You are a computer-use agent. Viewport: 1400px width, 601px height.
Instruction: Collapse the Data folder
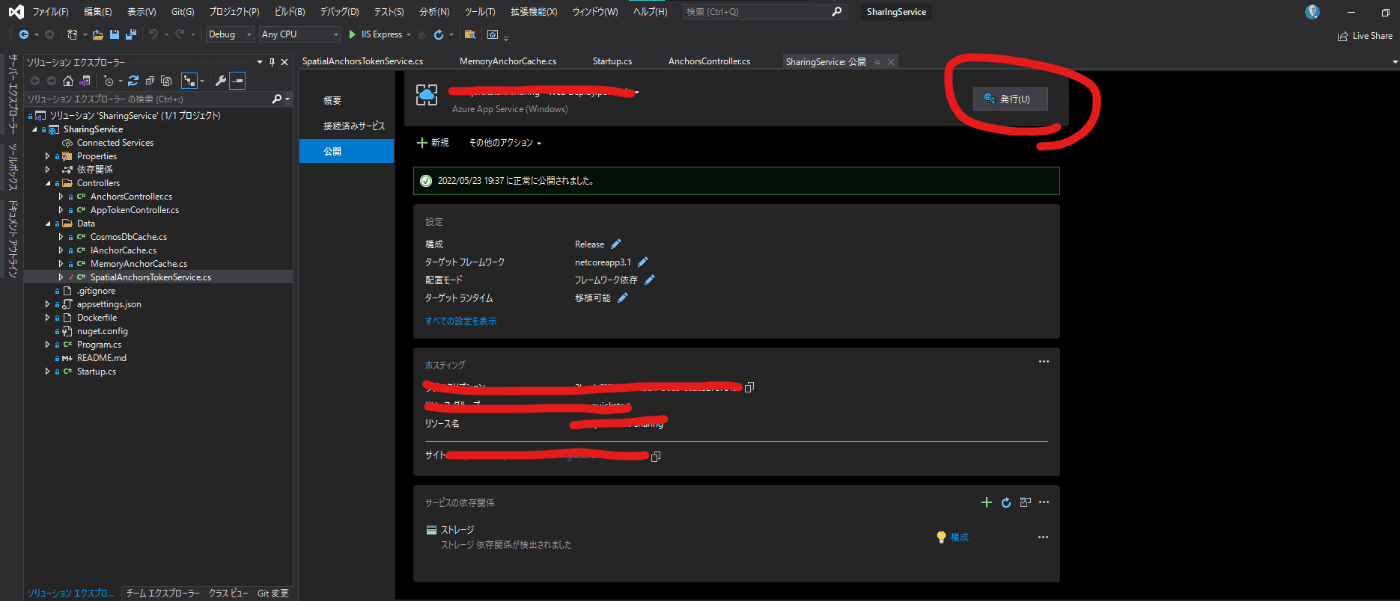click(47, 223)
